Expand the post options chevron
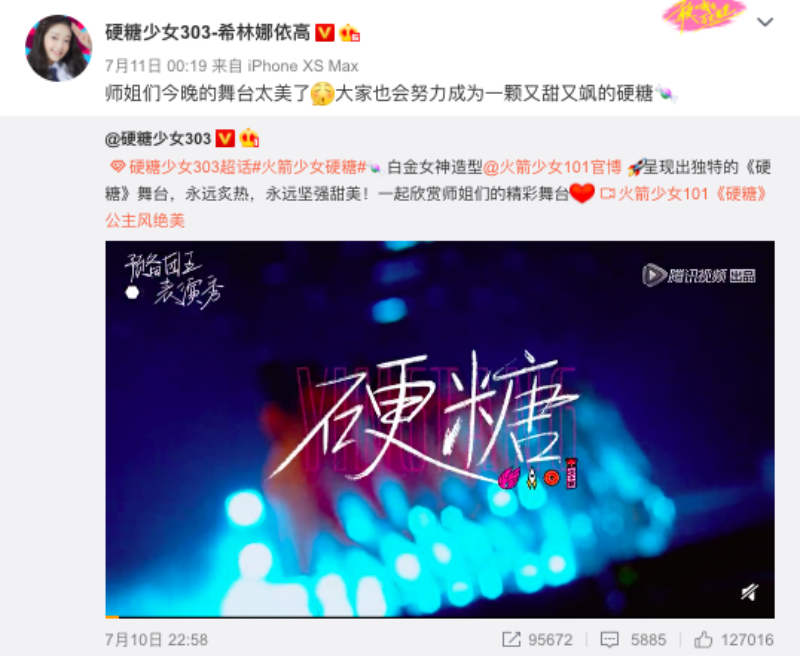 pyautogui.click(x=765, y=22)
